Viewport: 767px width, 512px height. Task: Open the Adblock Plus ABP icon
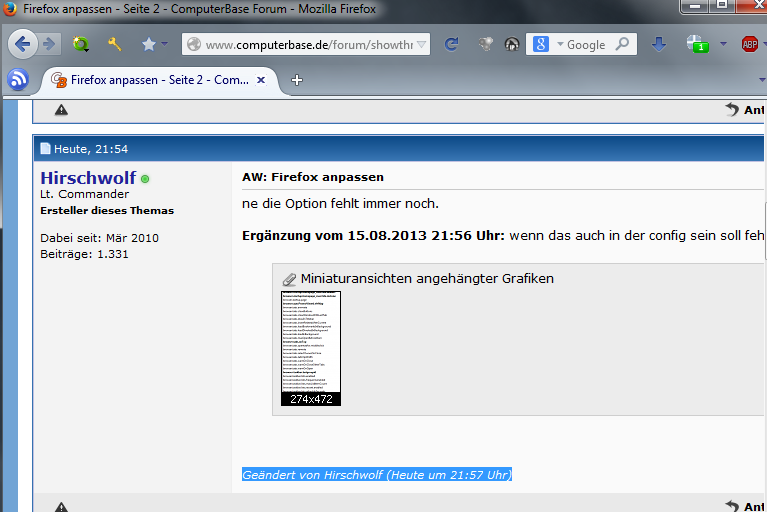[x=749, y=45]
